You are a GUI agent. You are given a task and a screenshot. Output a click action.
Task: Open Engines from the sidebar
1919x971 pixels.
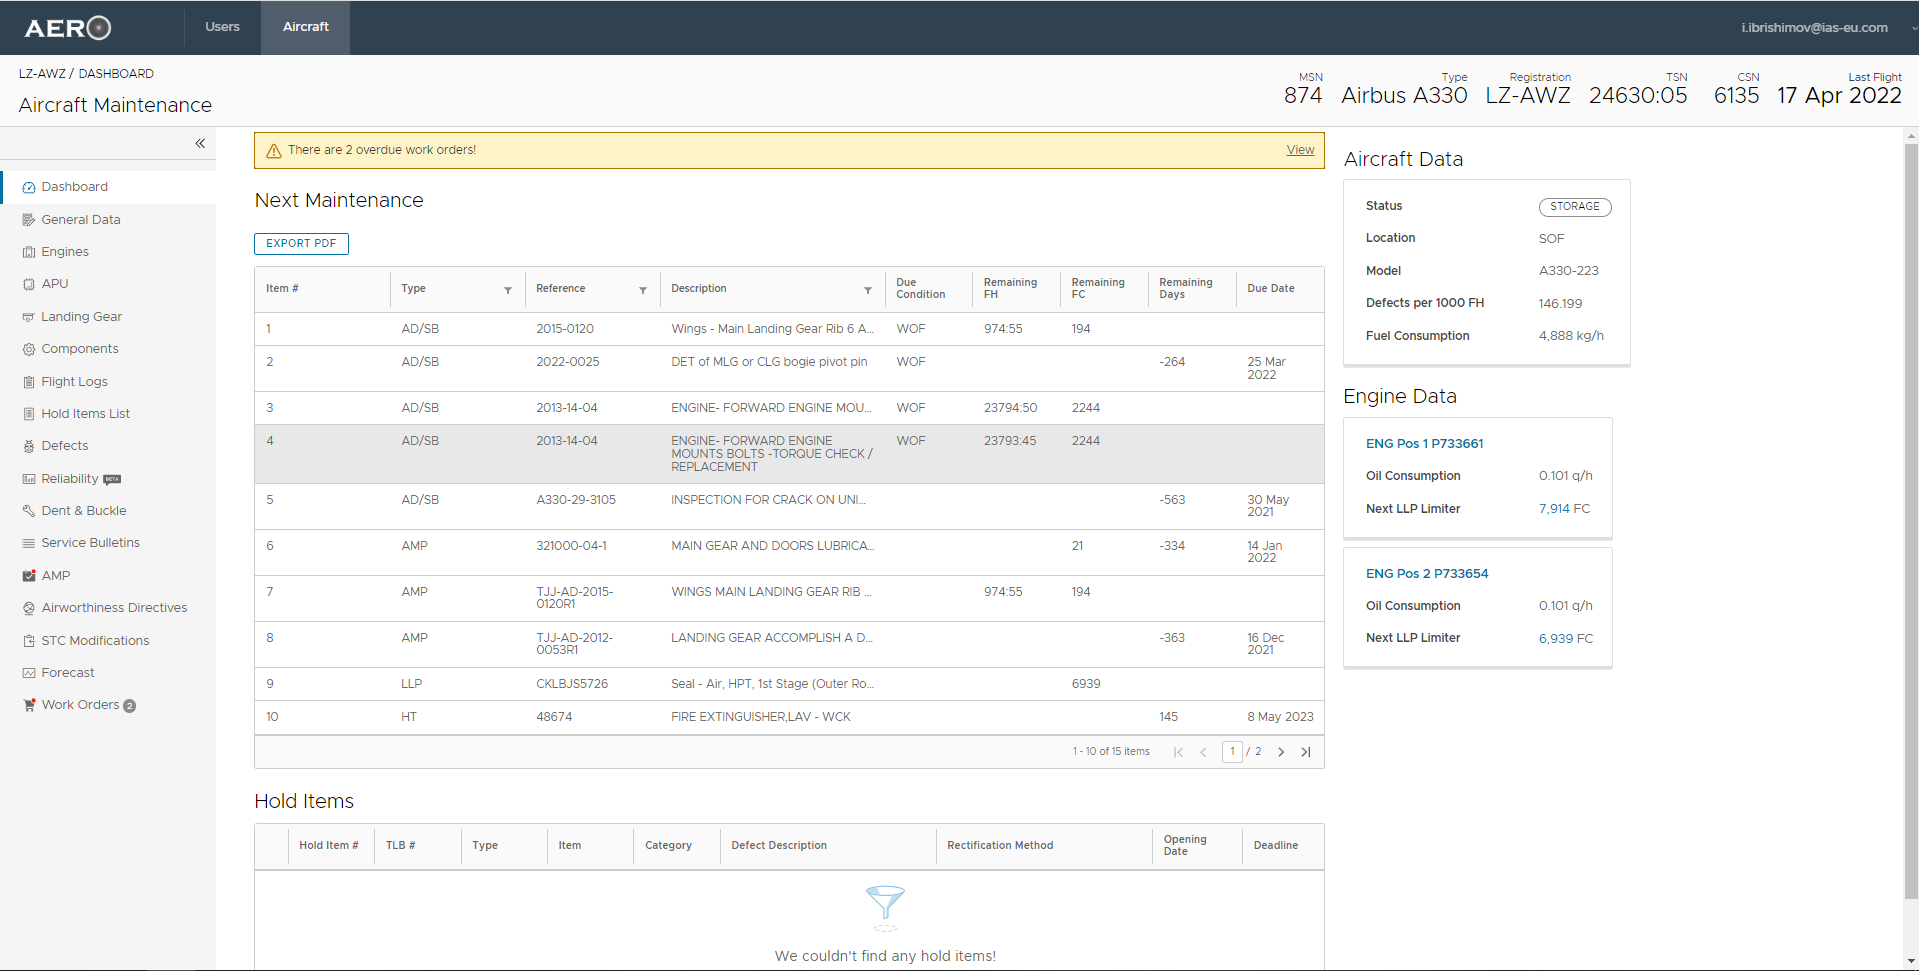point(65,252)
